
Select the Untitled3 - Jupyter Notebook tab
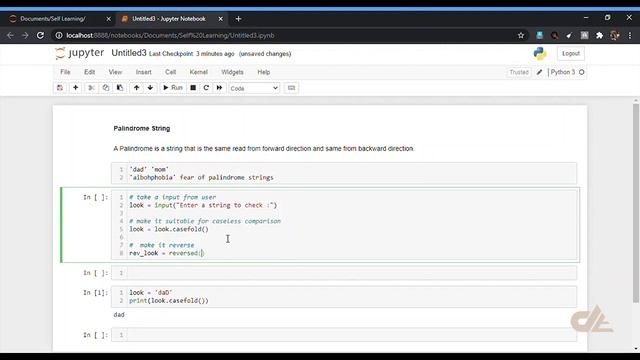[x=169, y=19]
